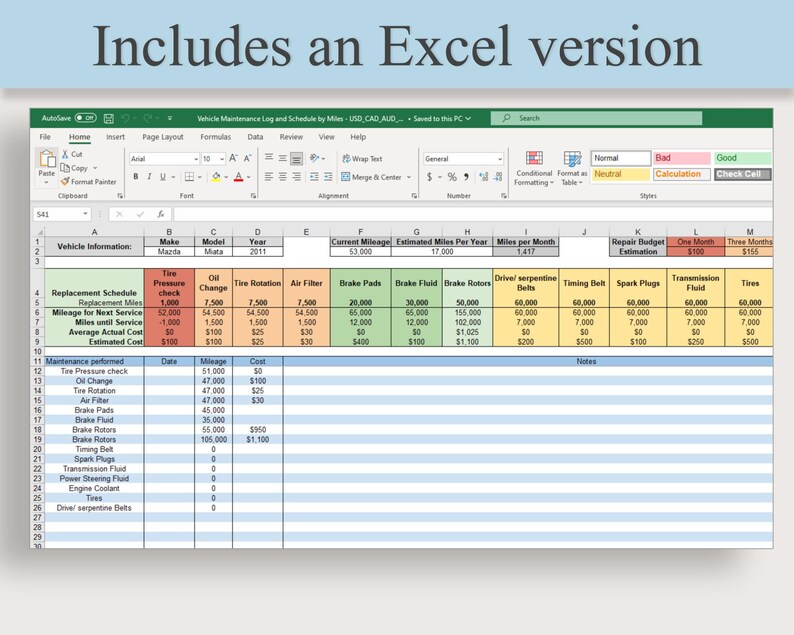
Task: Apply Percent Style format
Action: 452,177
